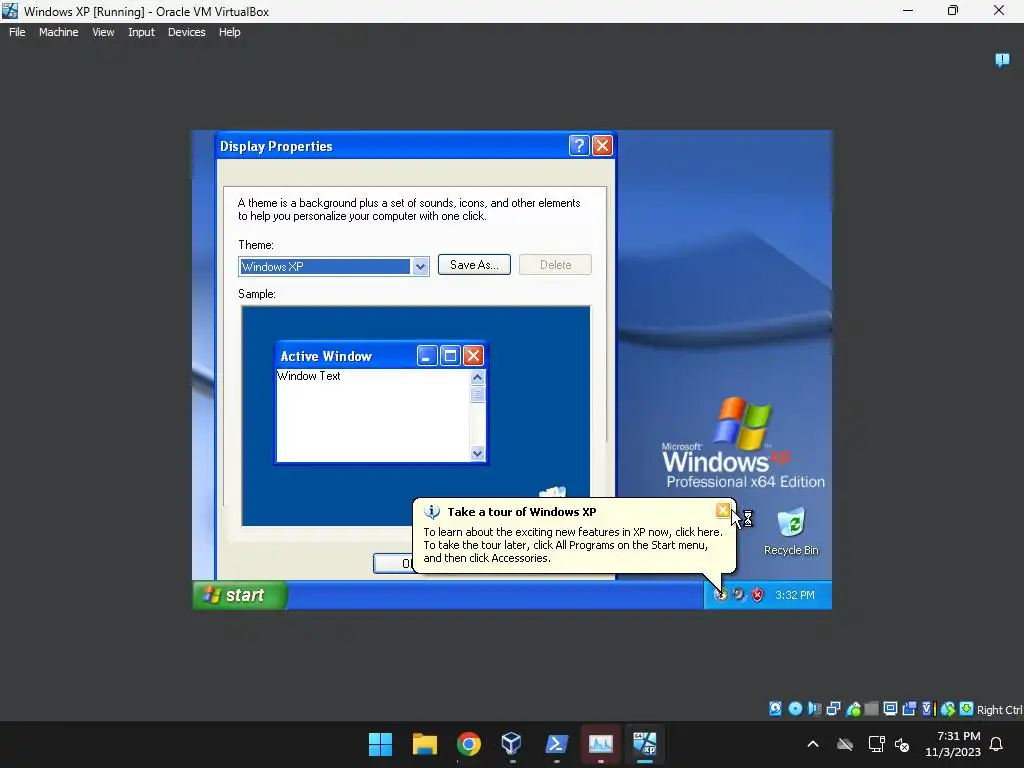Open File Explorer from the taskbar
The height and width of the screenshot is (768, 1024).
click(x=424, y=744)
